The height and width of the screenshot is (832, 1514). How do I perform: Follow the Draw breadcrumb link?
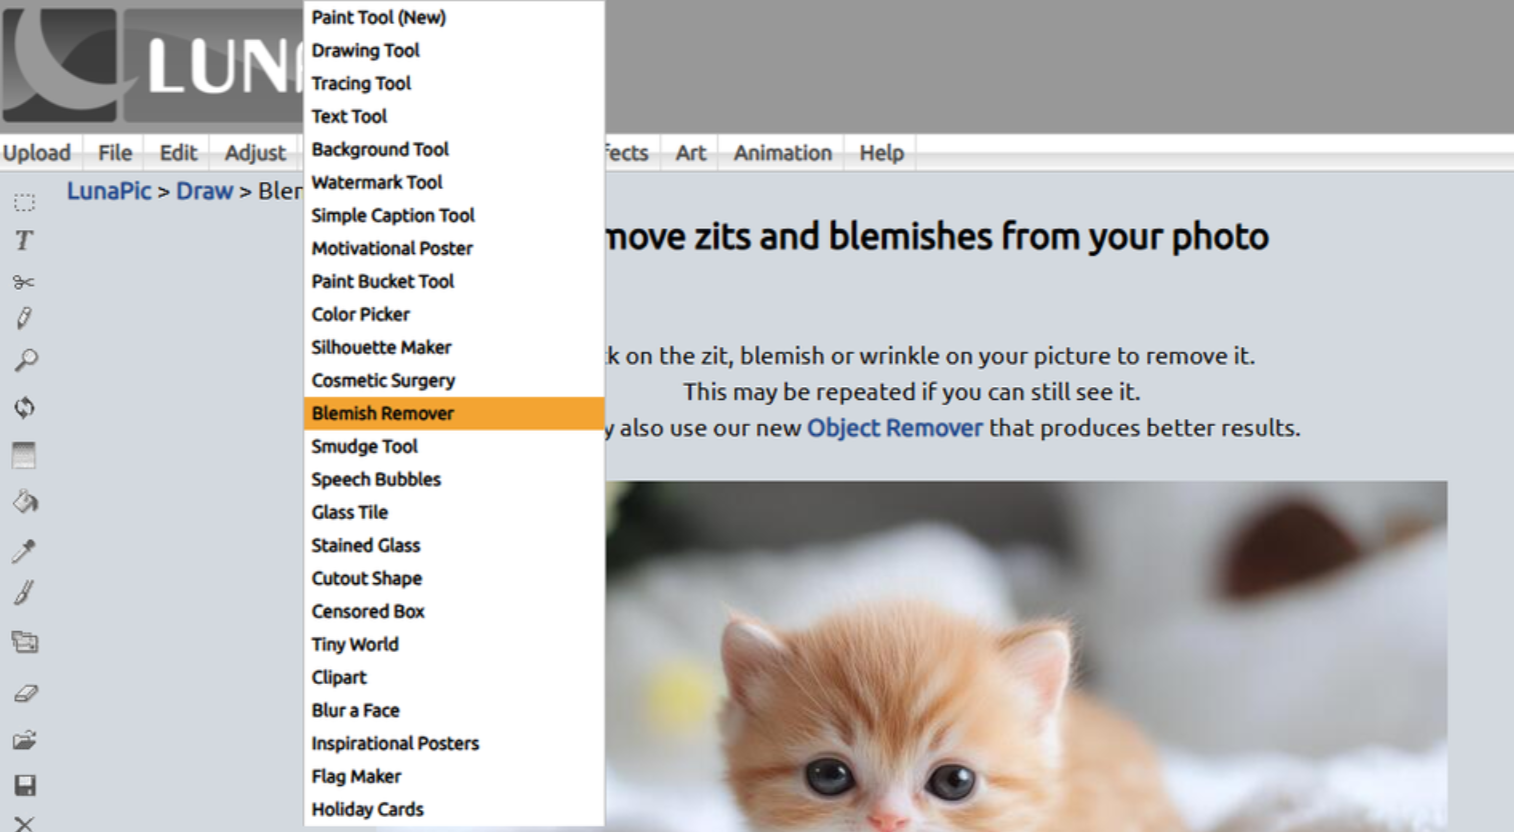[x=204, y=190]
